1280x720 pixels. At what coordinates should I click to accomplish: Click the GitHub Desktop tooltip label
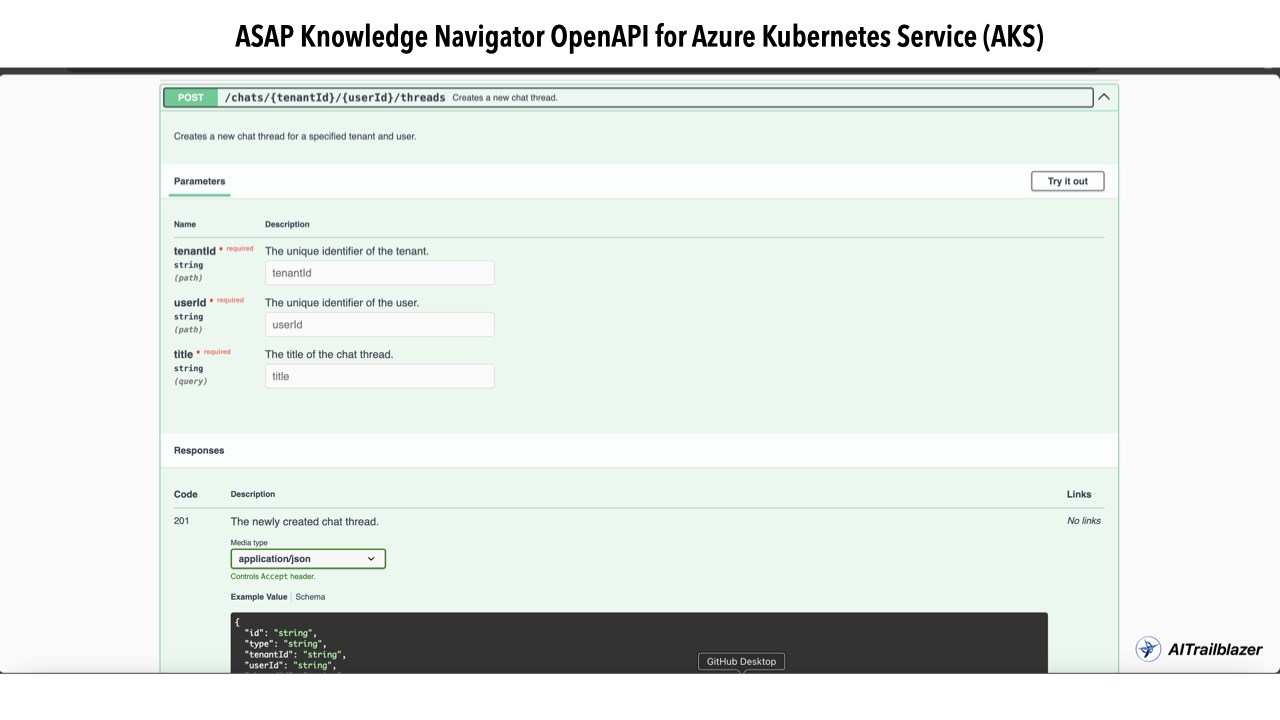click(x=741, y=661)
